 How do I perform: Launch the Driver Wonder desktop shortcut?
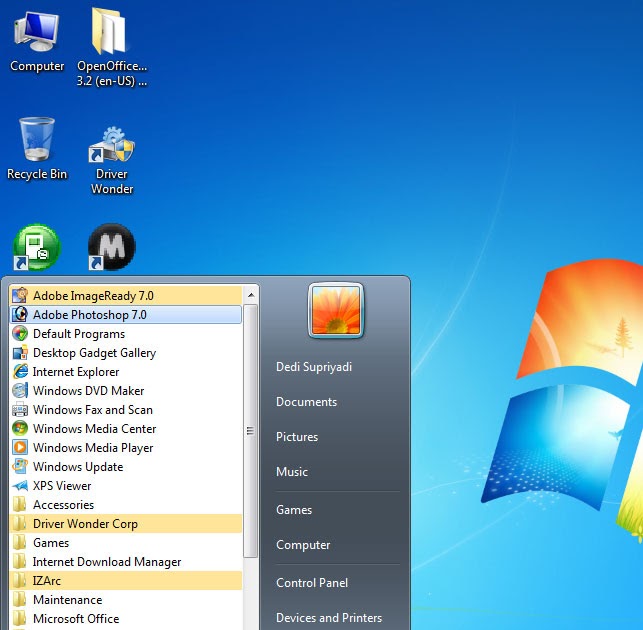tap(112, 160)
